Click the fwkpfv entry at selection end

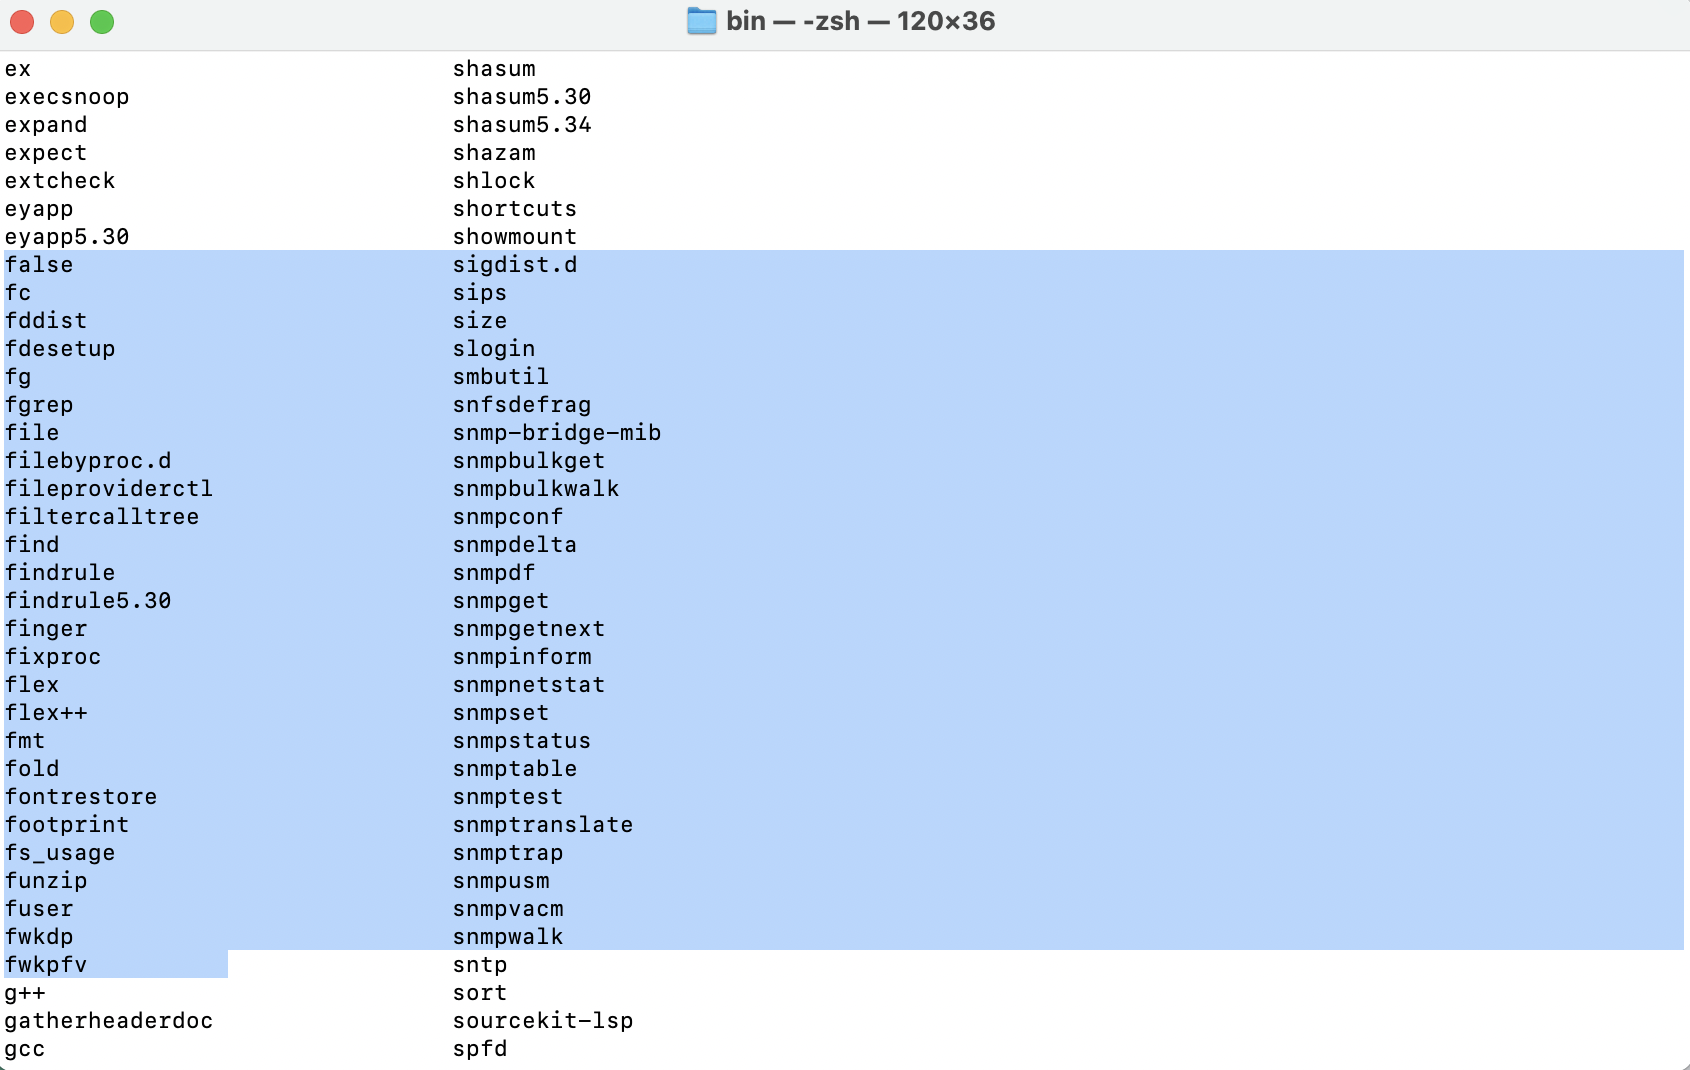46,964
